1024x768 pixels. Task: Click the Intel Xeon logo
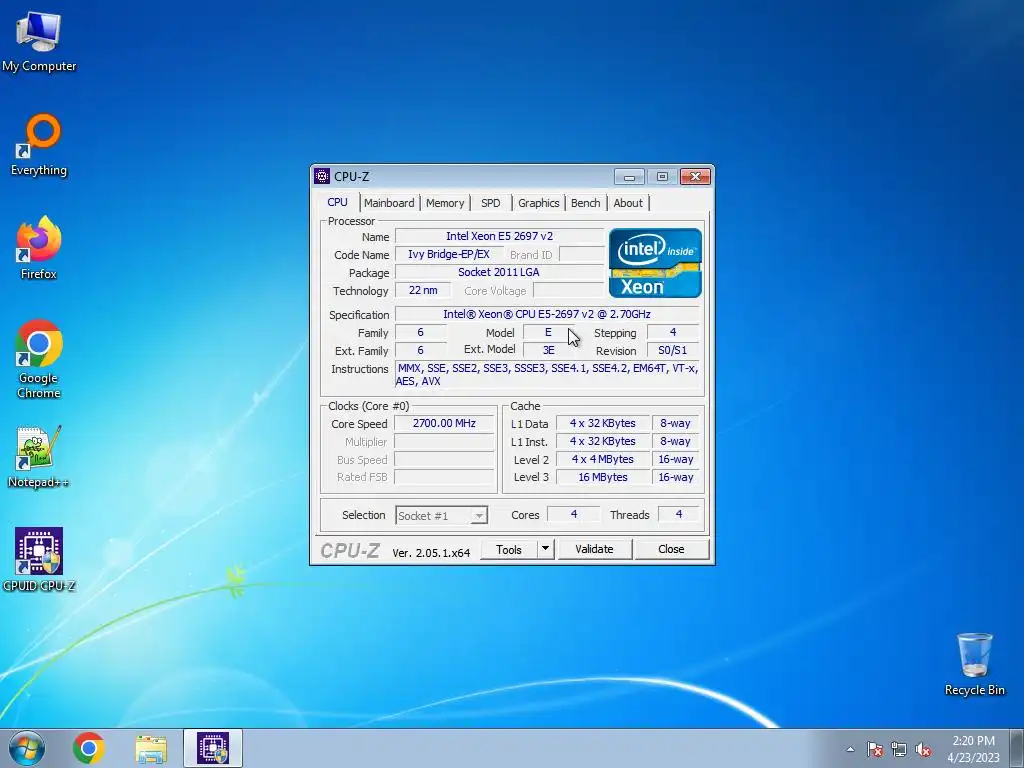(x=655, y=263)
